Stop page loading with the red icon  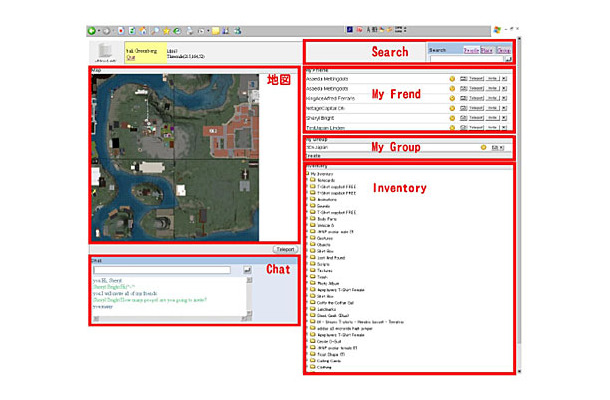[x=121, y=31]
